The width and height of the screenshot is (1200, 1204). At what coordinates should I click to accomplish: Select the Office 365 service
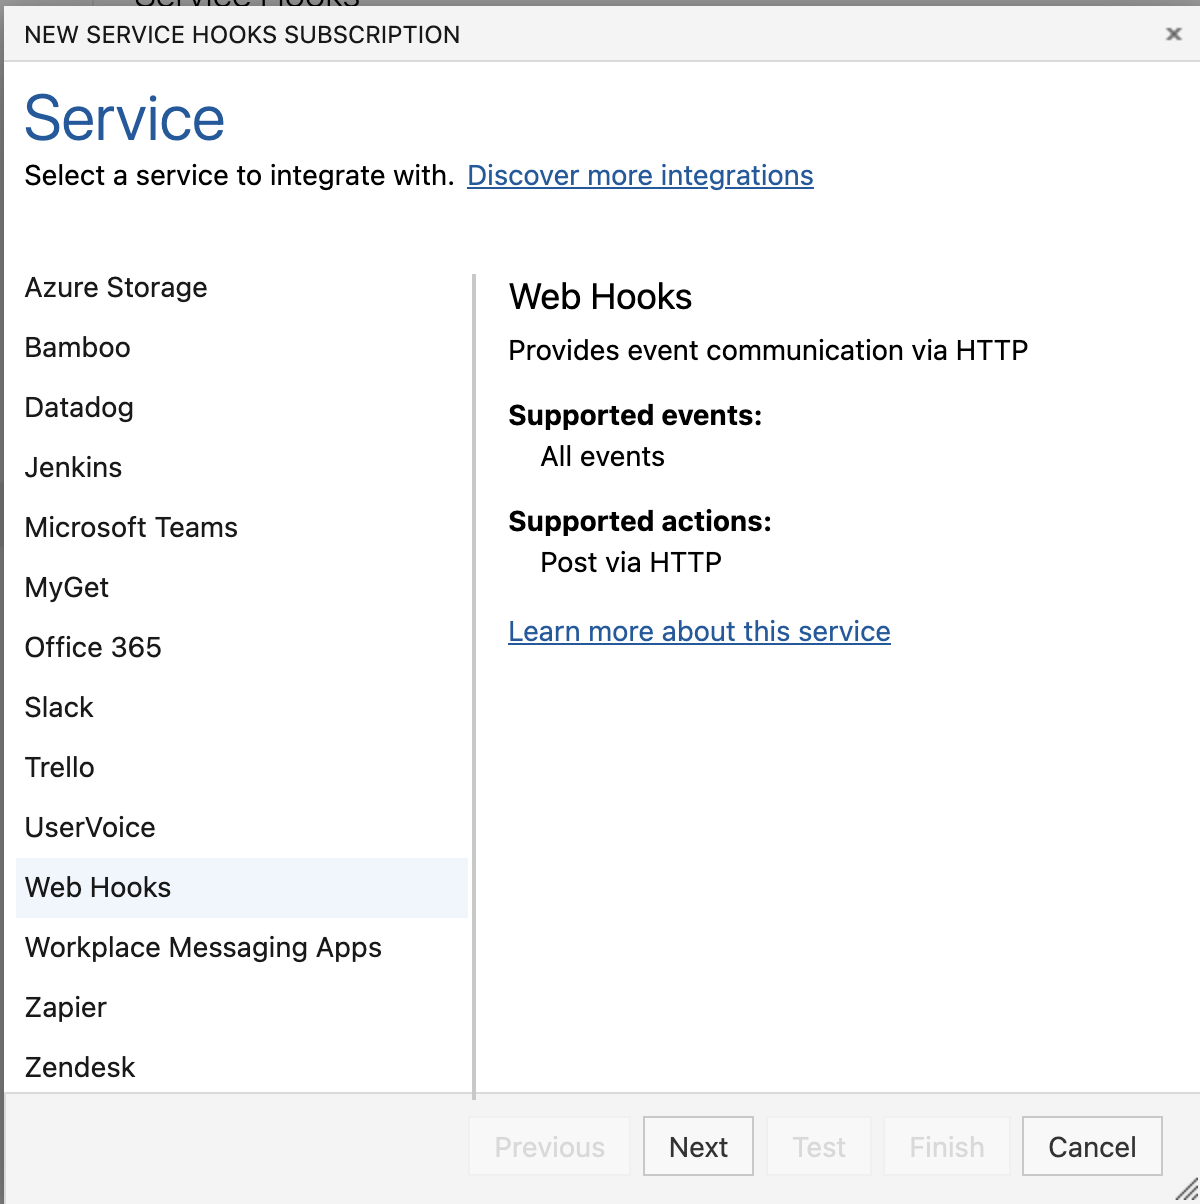(x=242, y=648)
